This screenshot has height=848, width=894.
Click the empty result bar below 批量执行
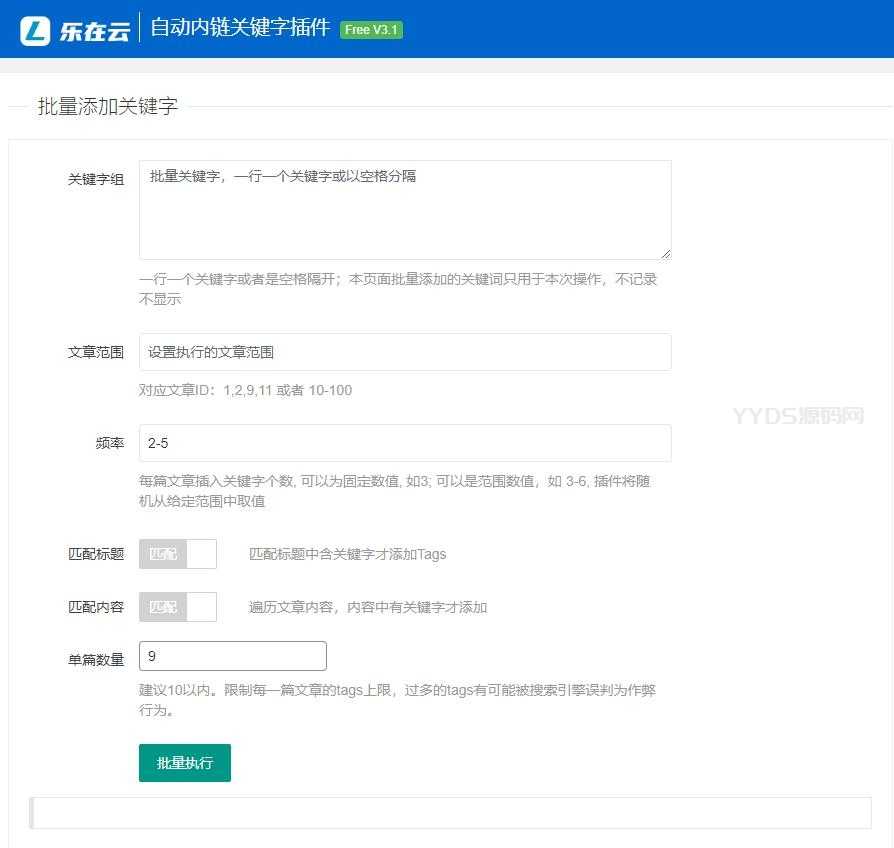[x=452, y=813]
